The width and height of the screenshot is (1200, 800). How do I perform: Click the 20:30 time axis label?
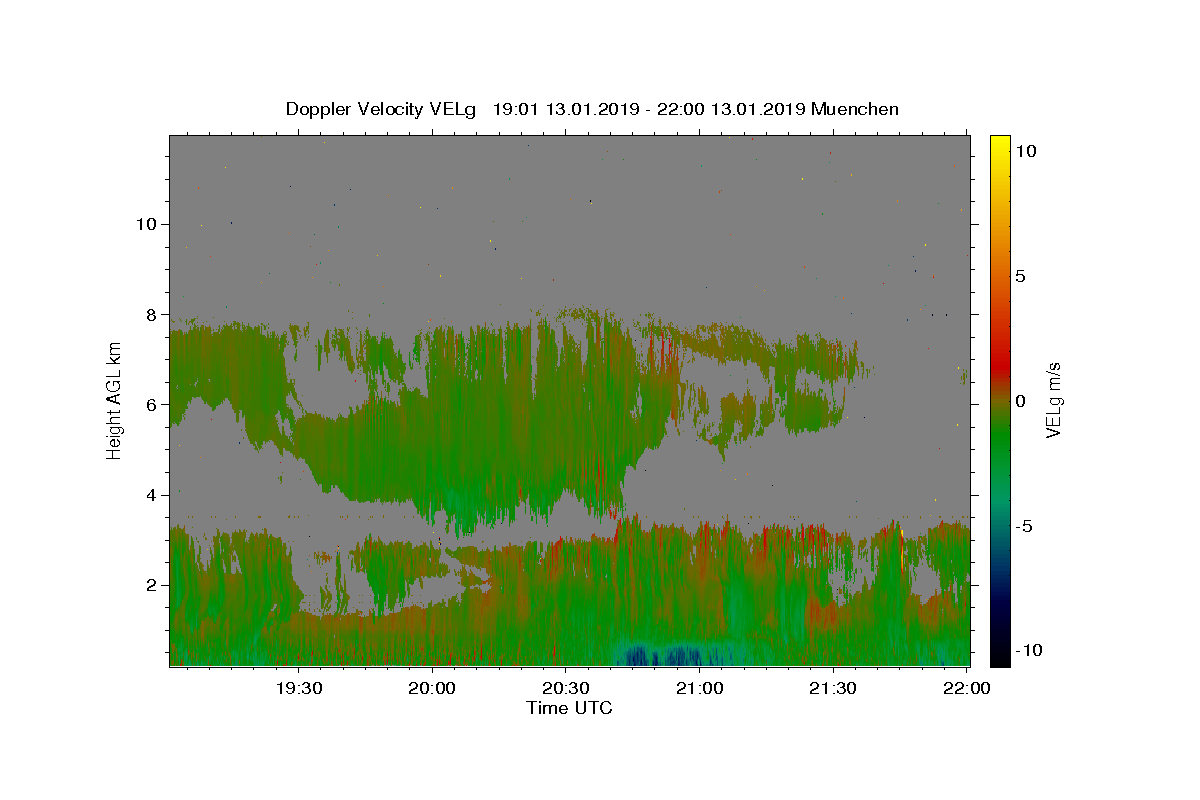coord(566,688)
